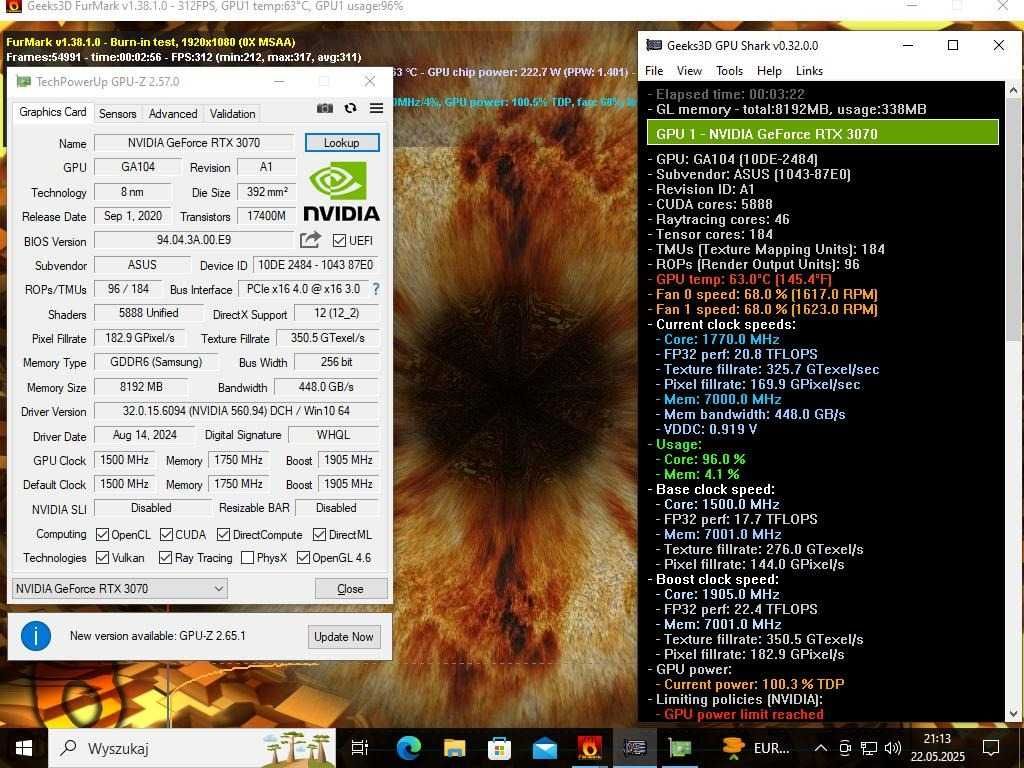Open the Mail app from the taskbar
1024x768 pixels.
tap(545, 748)
